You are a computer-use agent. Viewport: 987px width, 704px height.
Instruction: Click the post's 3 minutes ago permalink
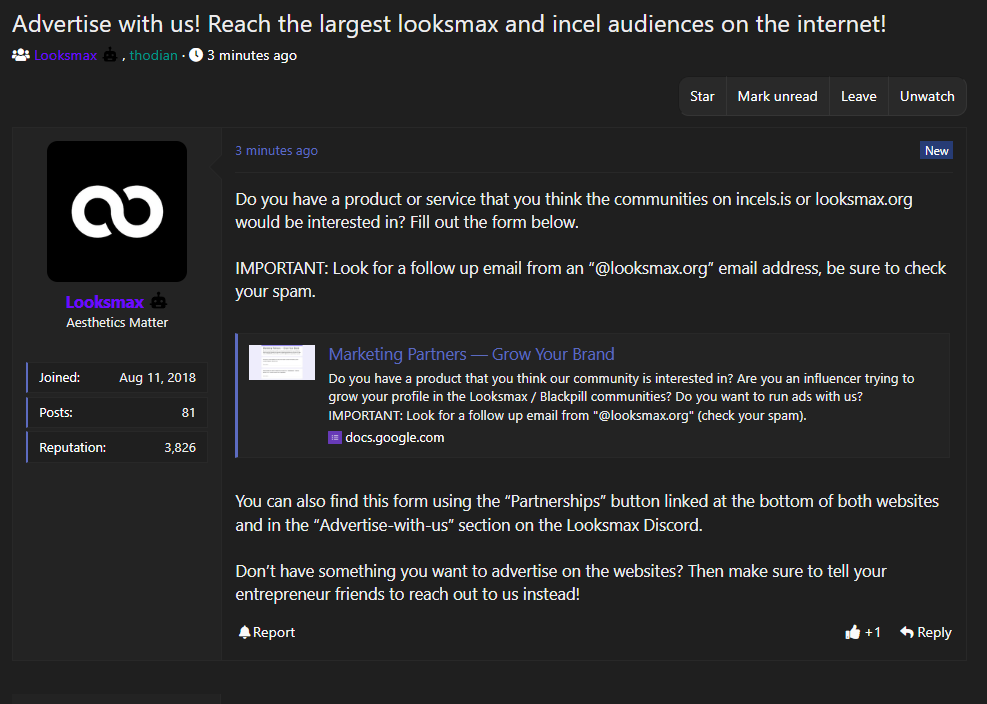pyautogui.click(x=276, y=150)
